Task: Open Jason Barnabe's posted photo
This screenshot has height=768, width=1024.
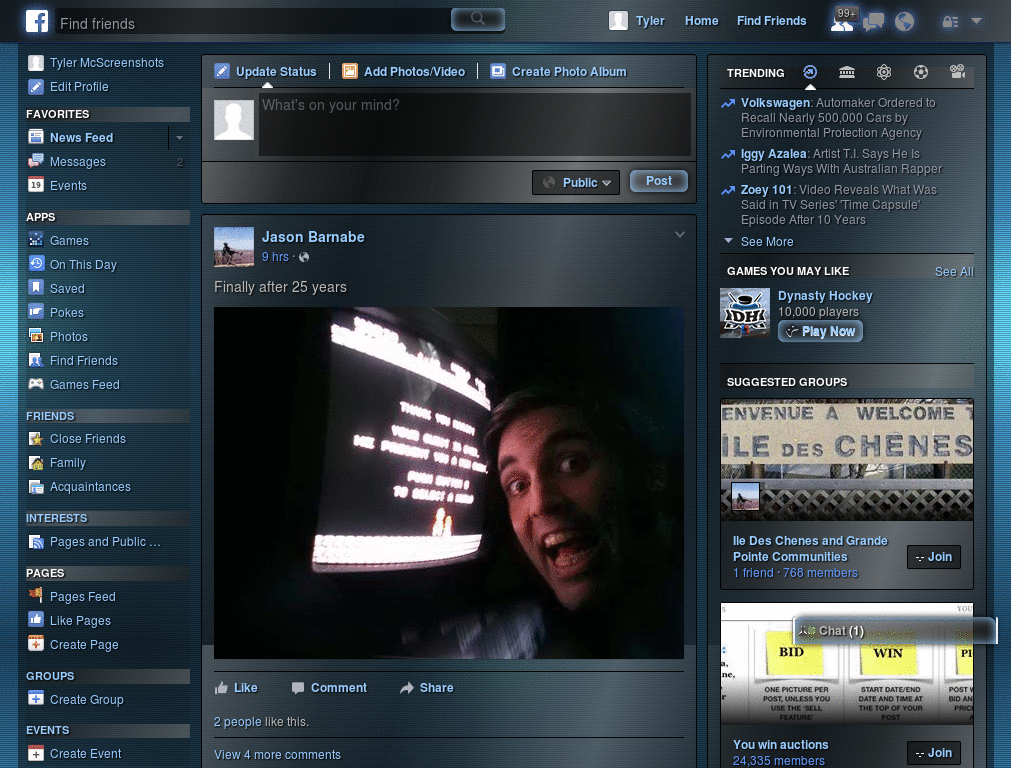Action: tap(449, 483)
